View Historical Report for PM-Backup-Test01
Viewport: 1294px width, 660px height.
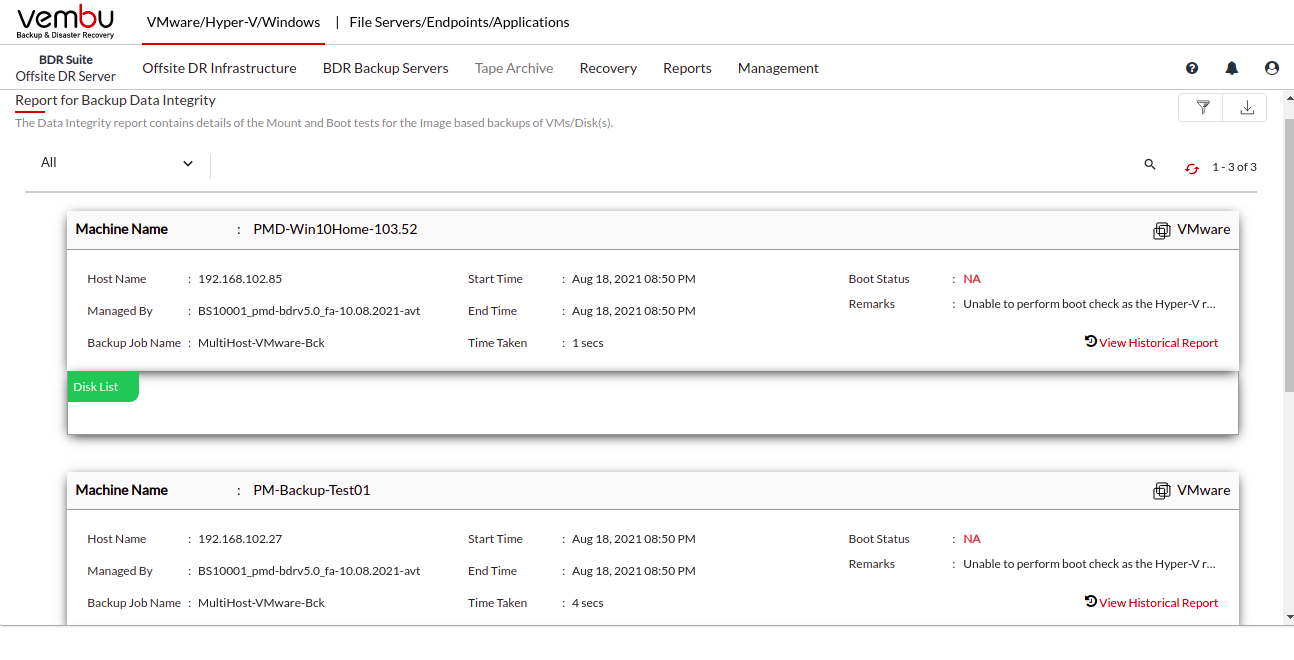tap(1158, 603)
